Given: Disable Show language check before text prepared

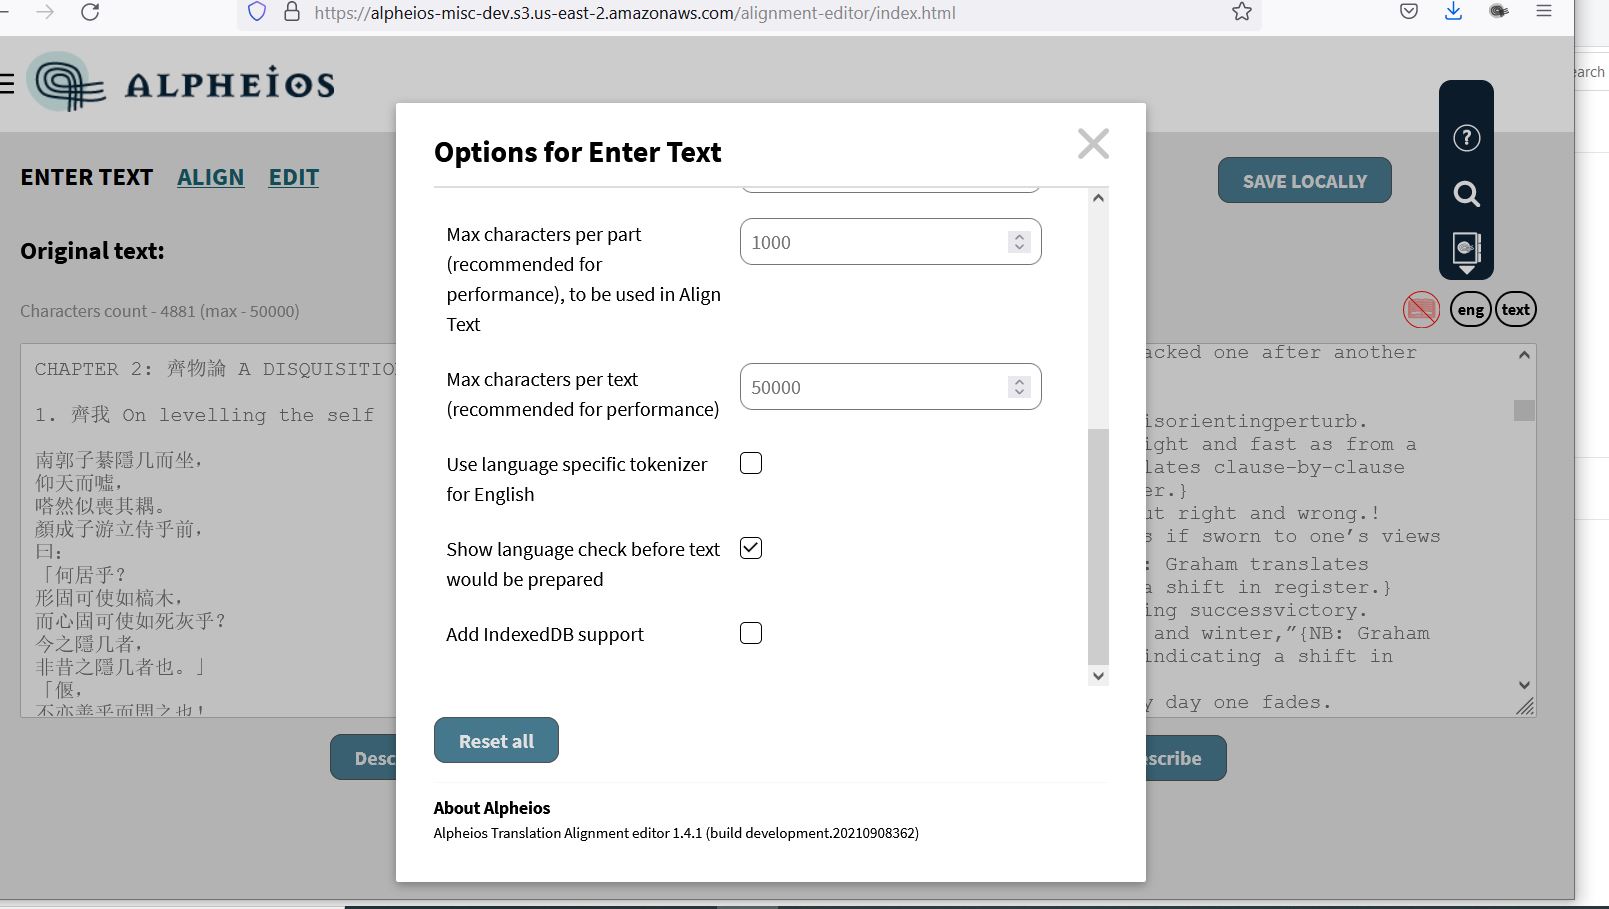Looking at the screenshot, I should (x=750, y=547).
